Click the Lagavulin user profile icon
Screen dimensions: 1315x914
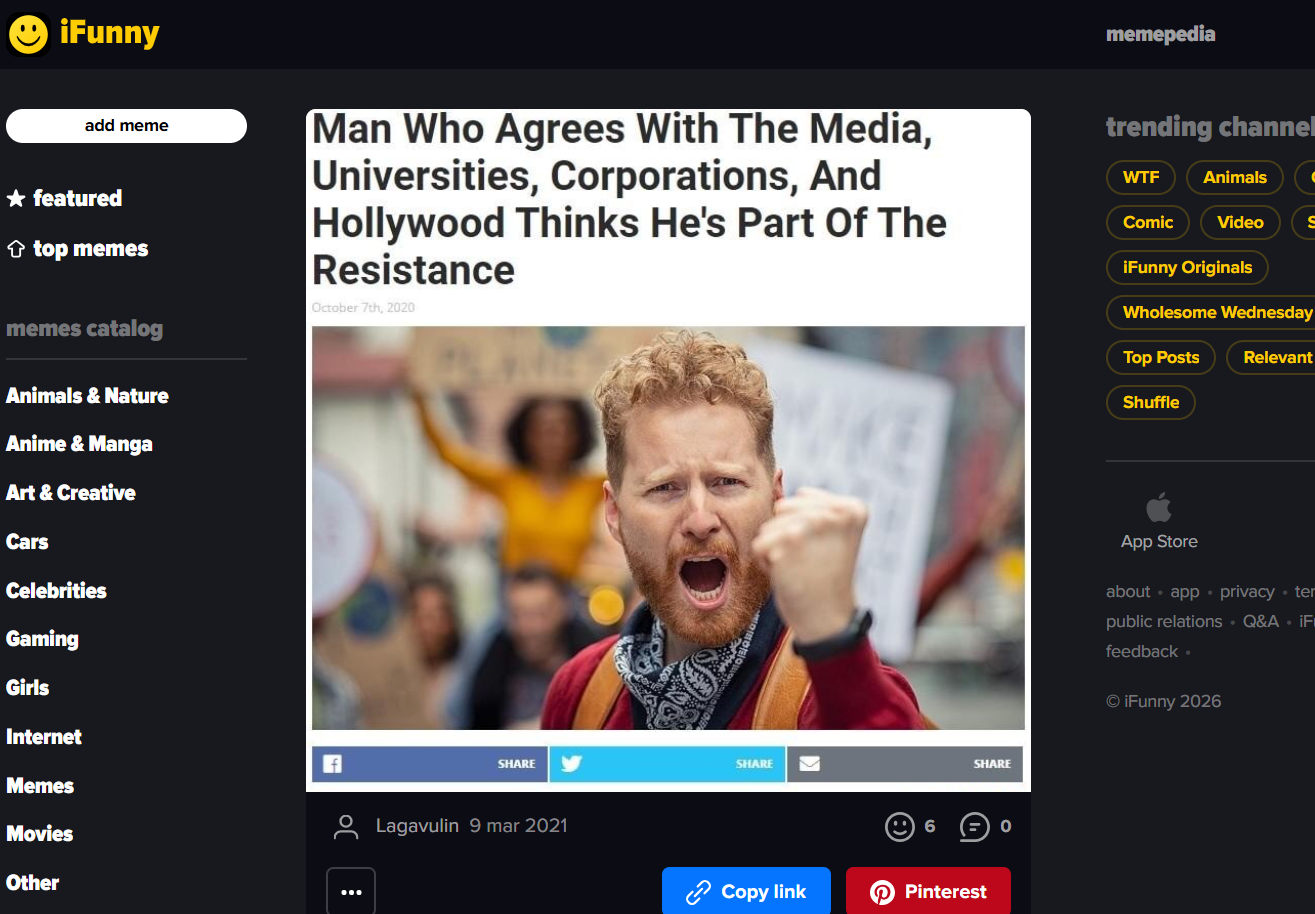point(346,826)
